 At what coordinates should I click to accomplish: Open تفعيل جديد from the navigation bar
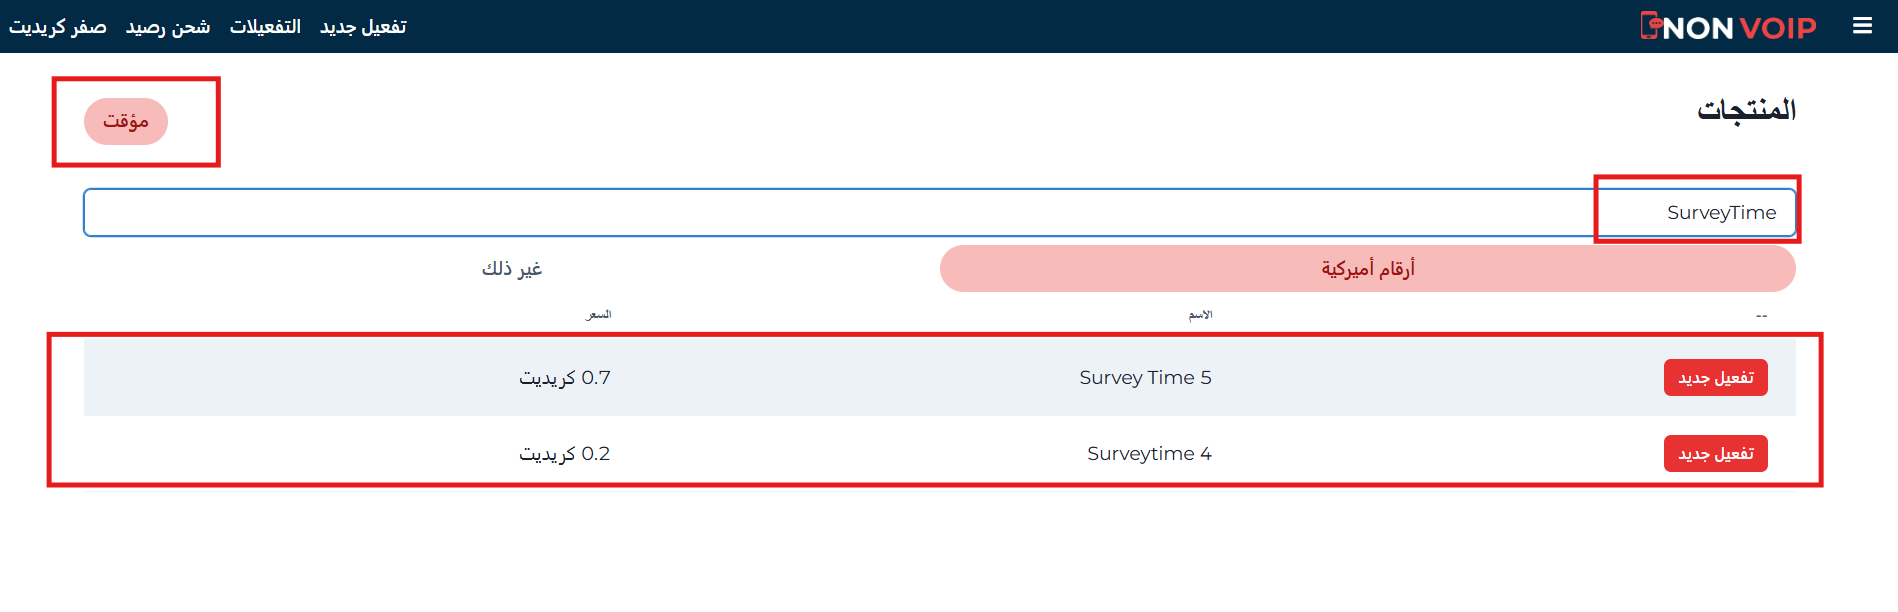[x=364, y=26]
